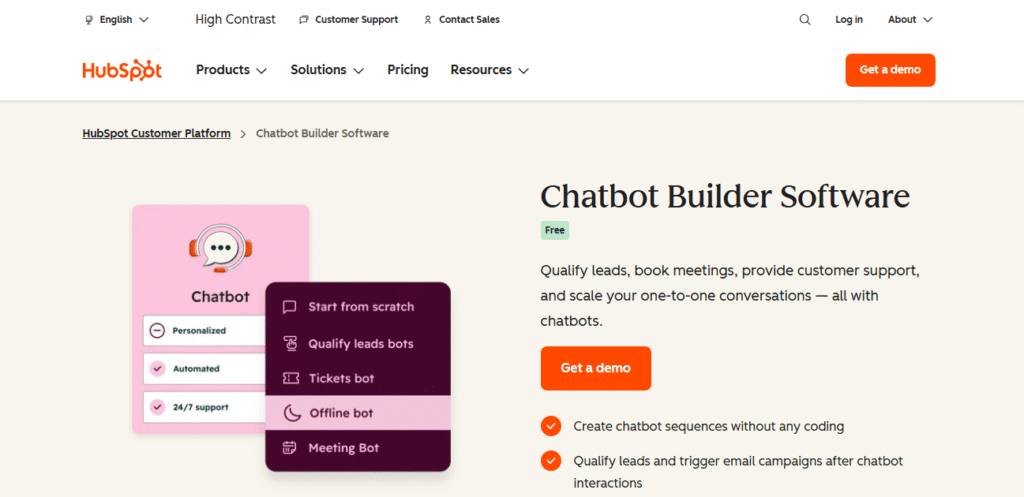Click the globe icon beside English
Viewport: 1024px width, 497px height.
(89, 20)
